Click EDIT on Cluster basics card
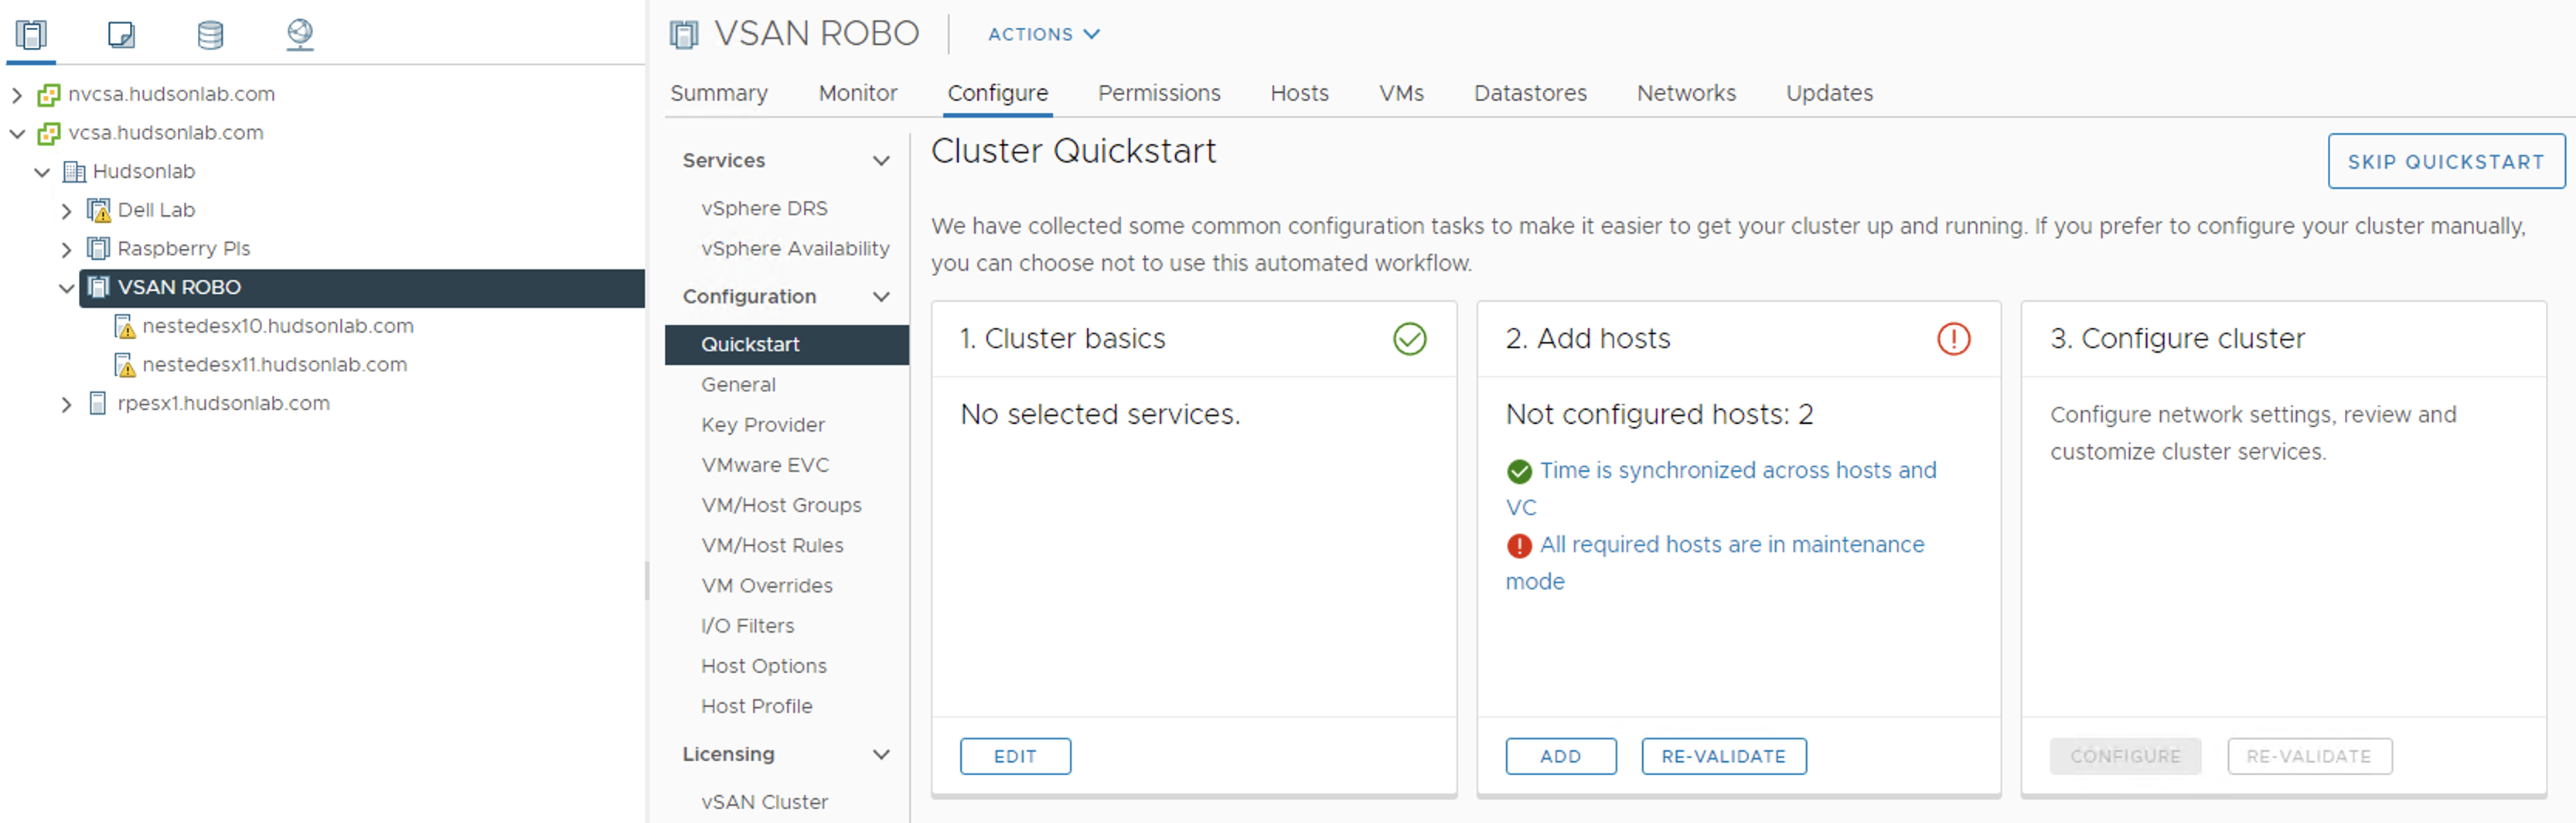 [x=1015, y=756]
